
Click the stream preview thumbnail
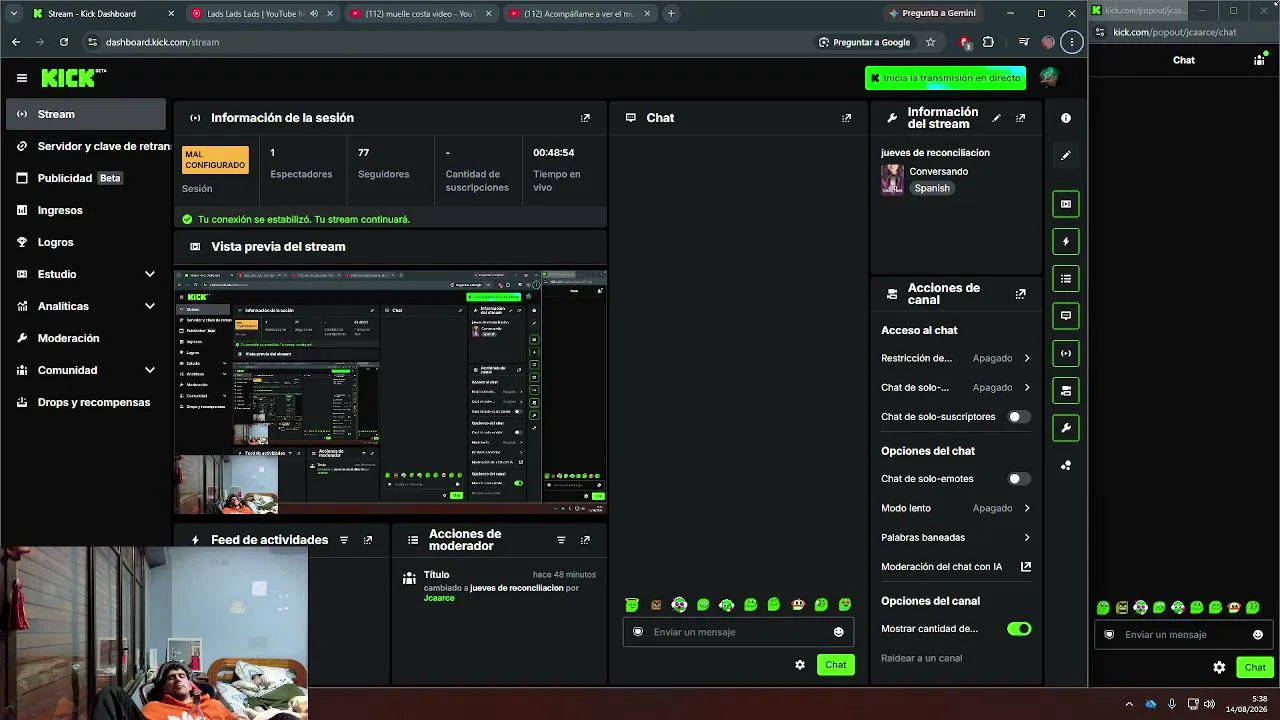(390, 391)
